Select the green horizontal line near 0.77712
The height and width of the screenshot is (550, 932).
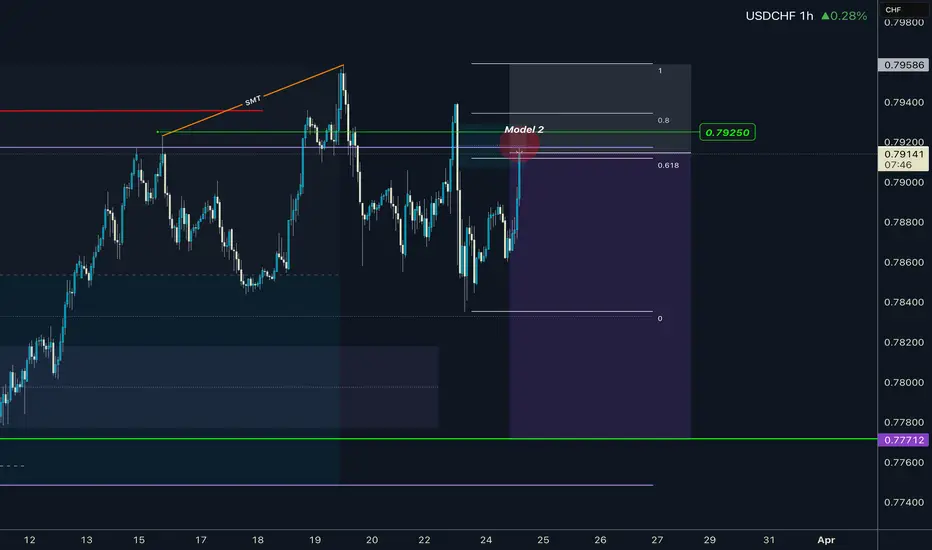439,439
